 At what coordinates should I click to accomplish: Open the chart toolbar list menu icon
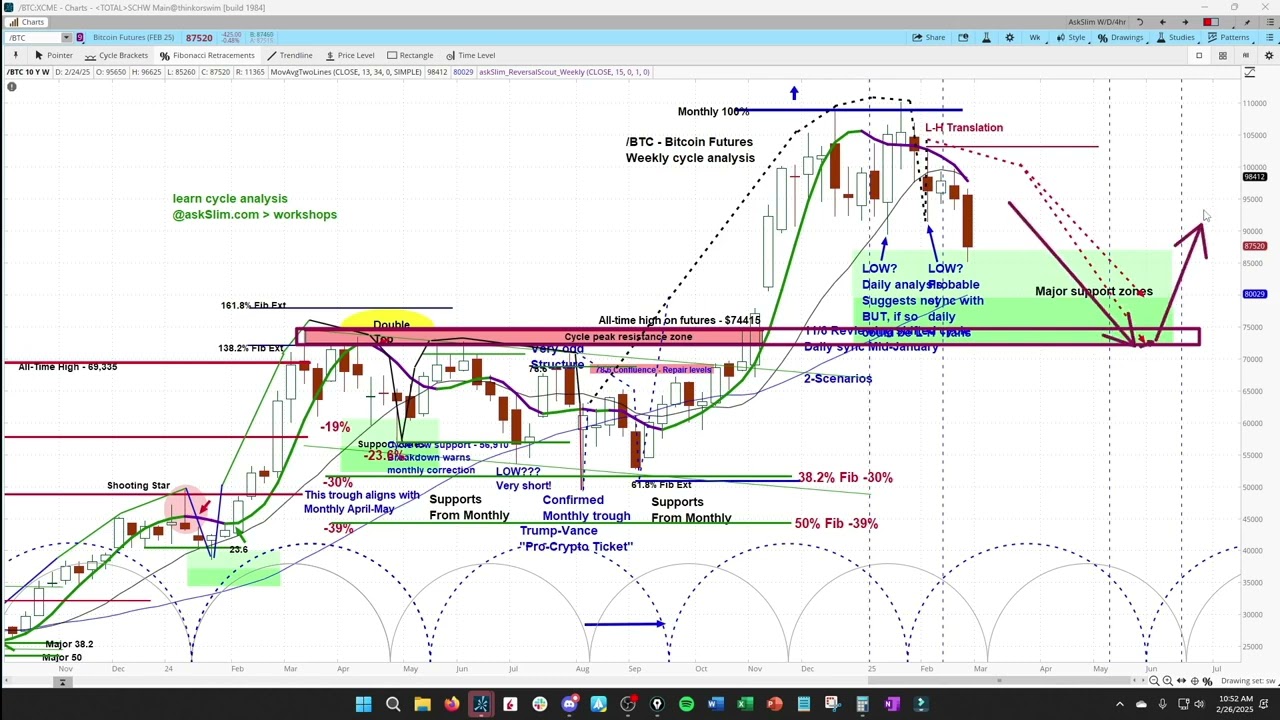pyautogui.click(x=1269, y=38)
